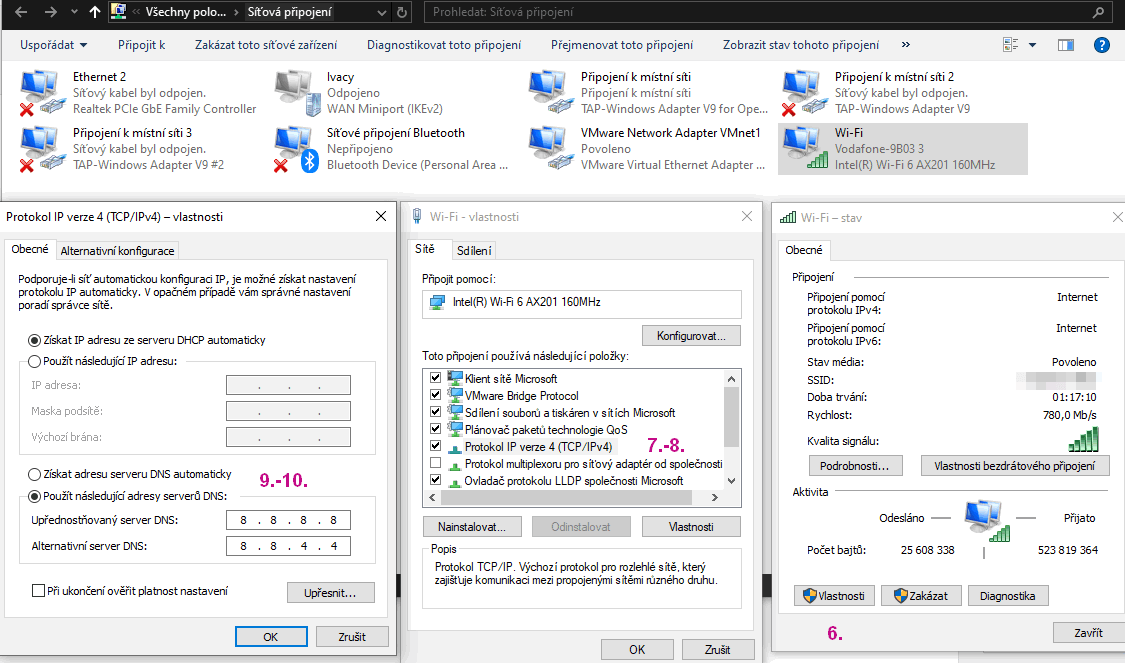The height and width of the screenshot is (663, 1128).
Task: Click the Ethernet 2 adapter icon
Action: (41, 93)
